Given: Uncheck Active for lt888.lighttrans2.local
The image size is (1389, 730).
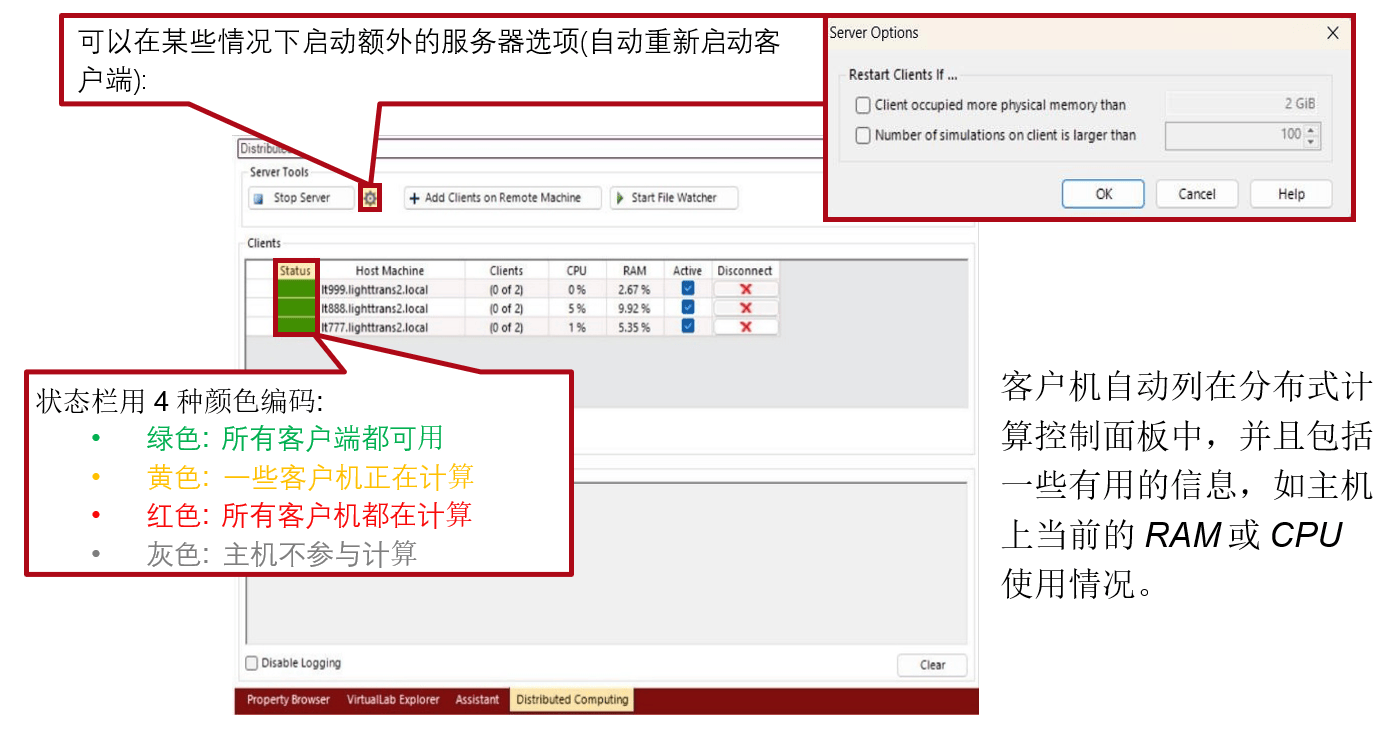Looking at the screenshot, I should click(x=687, y=307).
